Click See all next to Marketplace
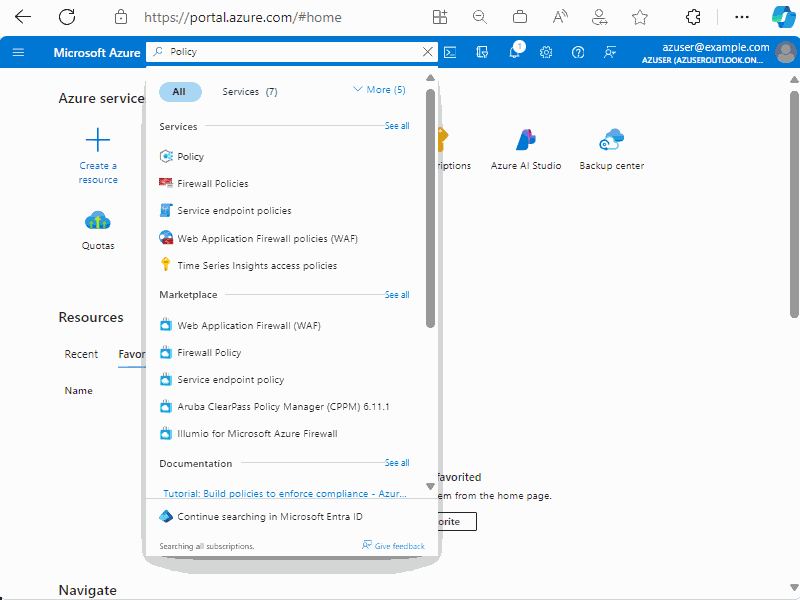This screenshot has width=800, height=600. coord(396,295)
